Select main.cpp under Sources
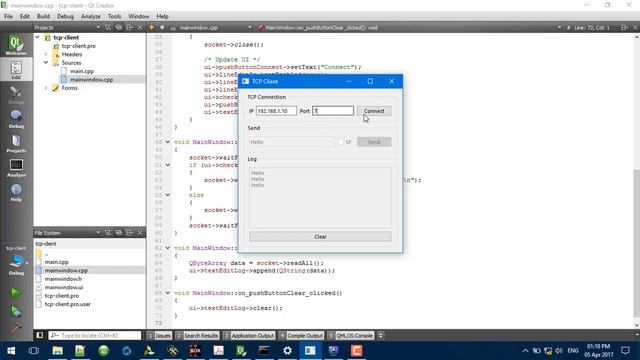This screenshot has height=360, width=640. click(82, 71)
